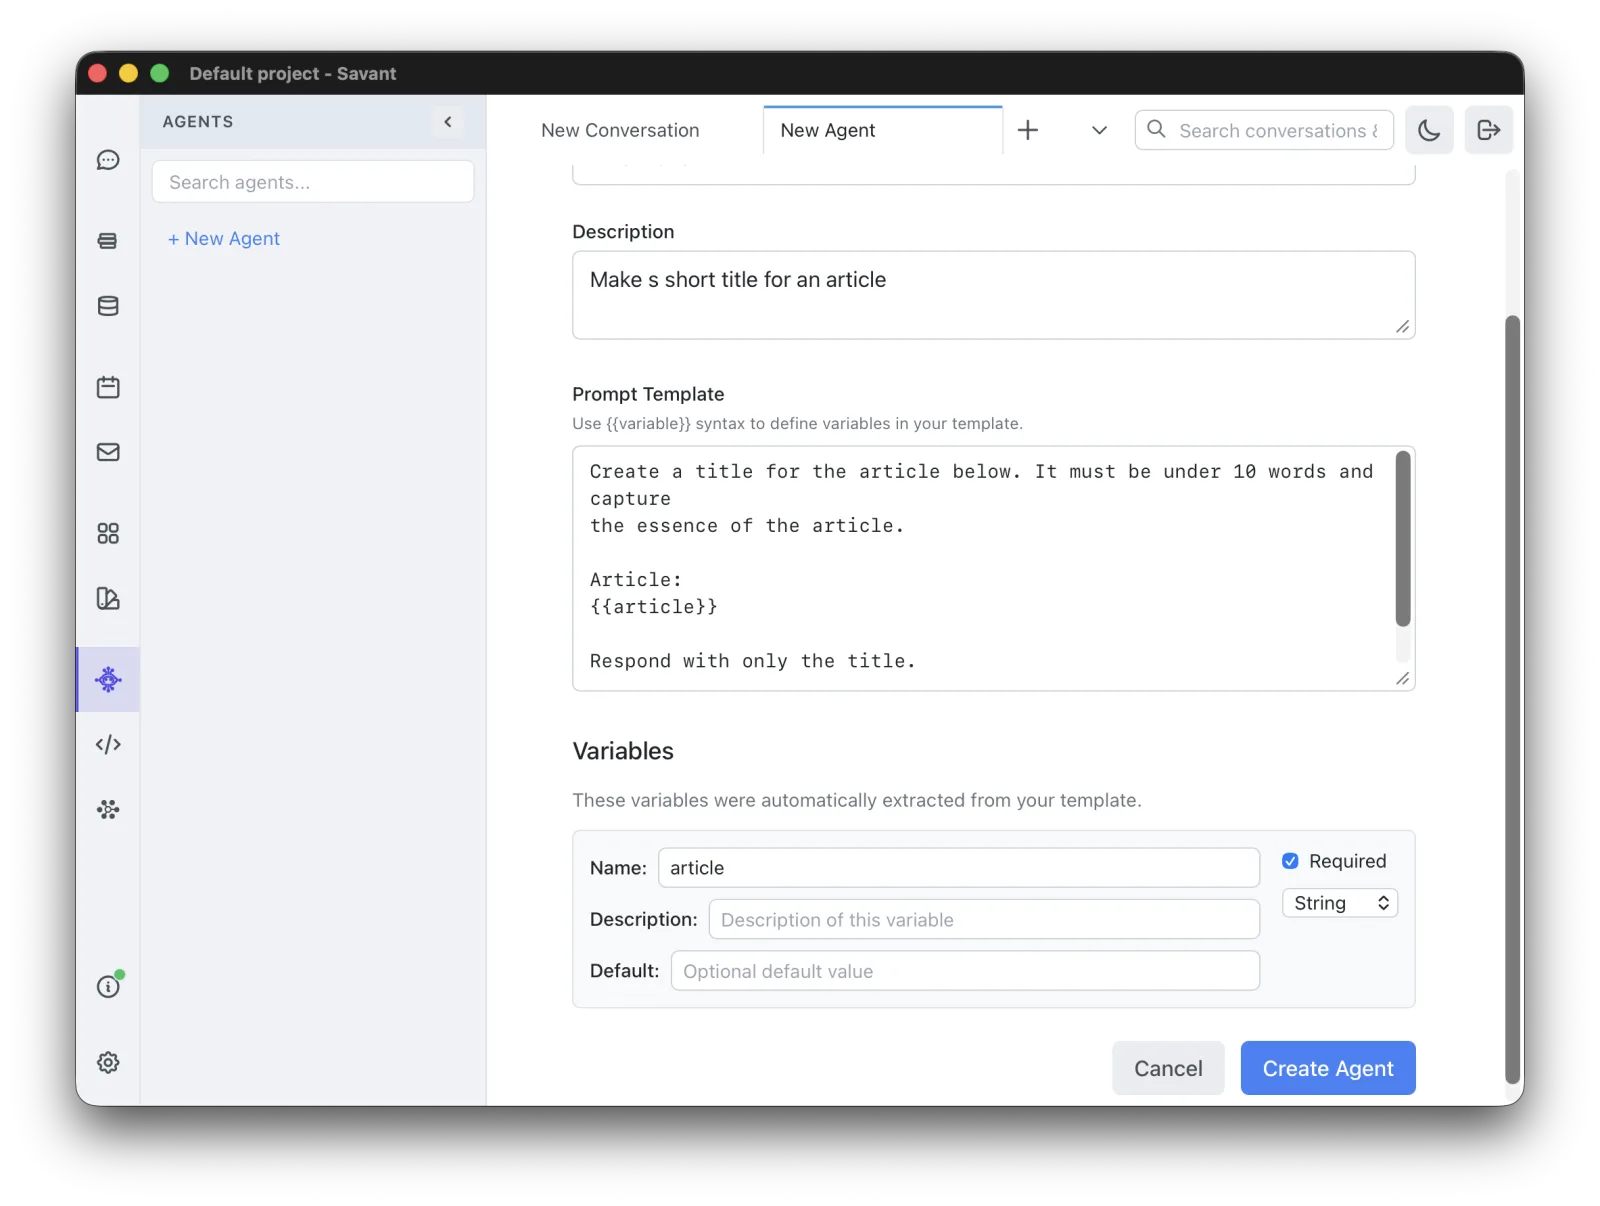Click the variable Description input field
The image size is (1600, 1206).
(x=984, y=919)
